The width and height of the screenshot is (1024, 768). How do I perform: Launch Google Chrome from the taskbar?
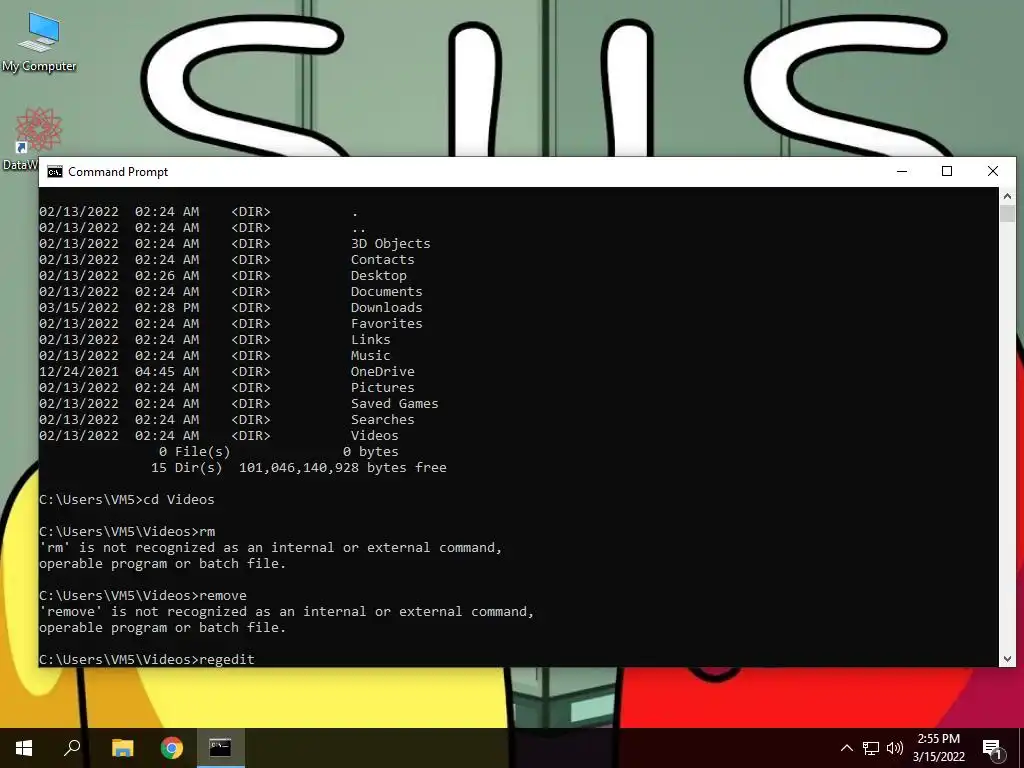click(x=172, y=748)
